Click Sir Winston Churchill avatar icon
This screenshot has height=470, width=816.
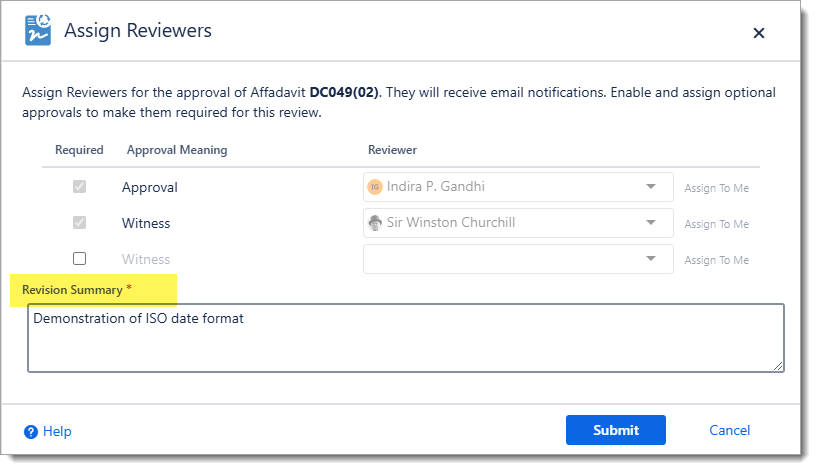tap(375, 223)
